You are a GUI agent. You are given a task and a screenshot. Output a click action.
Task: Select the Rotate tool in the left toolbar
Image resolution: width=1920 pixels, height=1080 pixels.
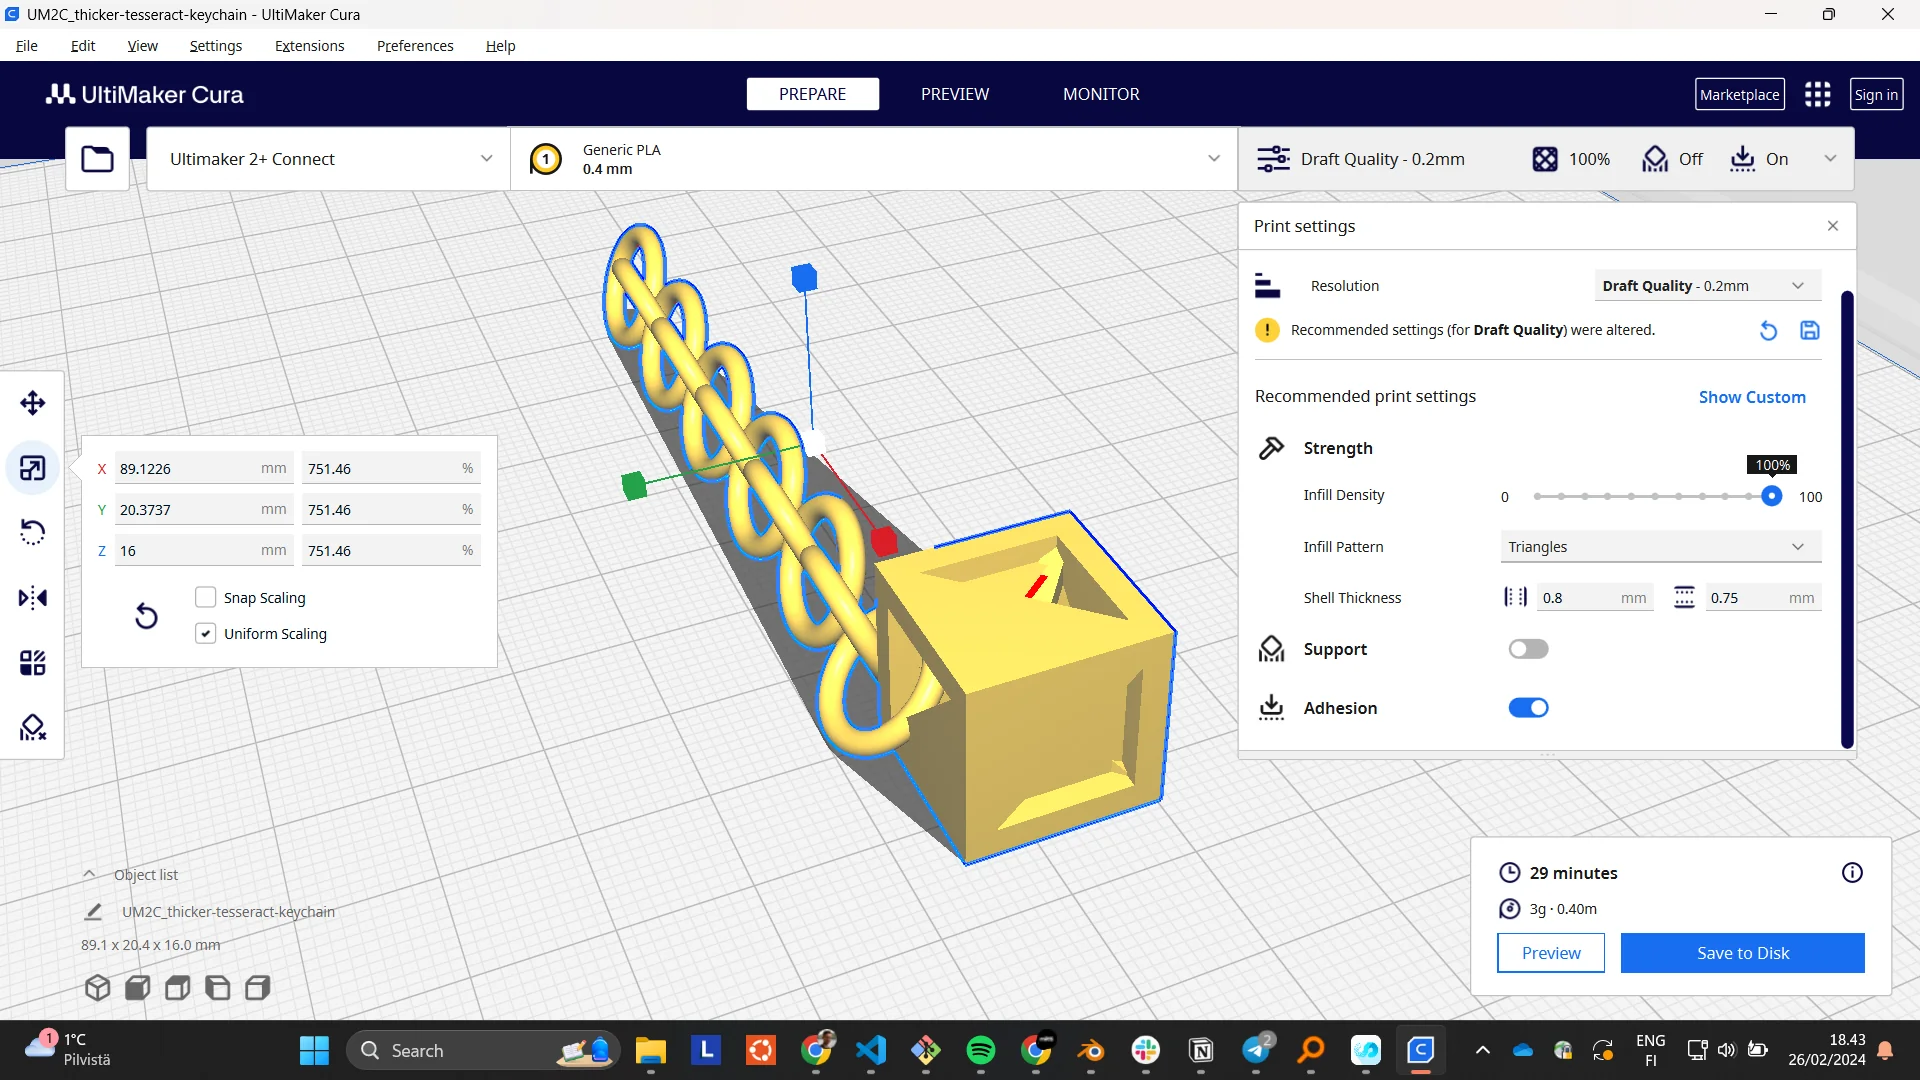32,532
